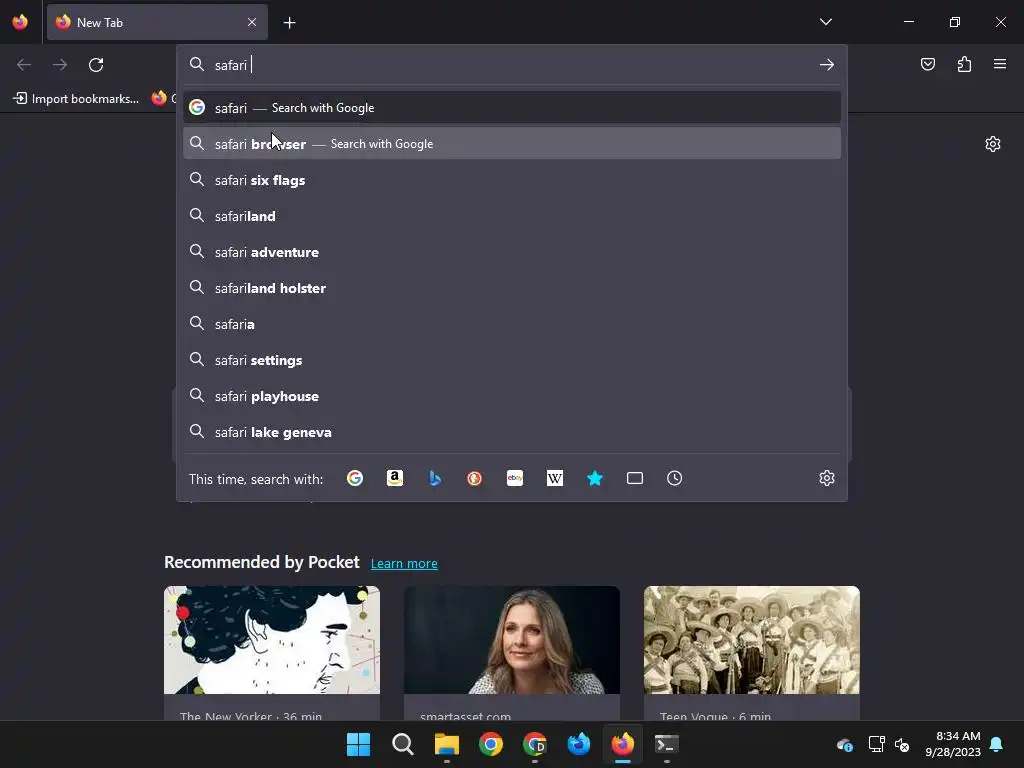
Task: Launch Chrome Dev icon from taskbar
Action: click(x=535, y=744)
